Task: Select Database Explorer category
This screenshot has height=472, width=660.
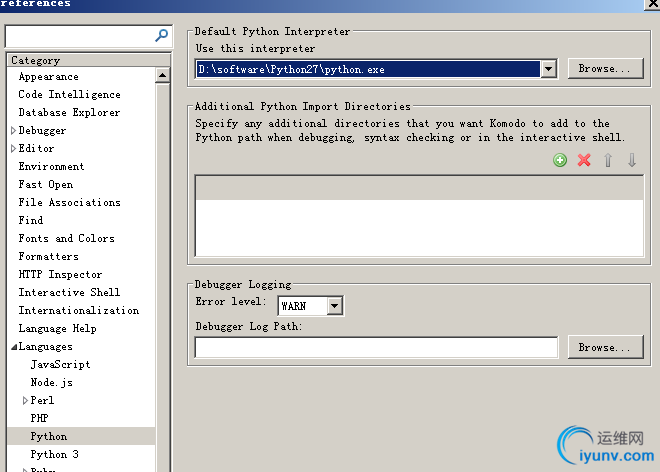Action: pos(69,112)
